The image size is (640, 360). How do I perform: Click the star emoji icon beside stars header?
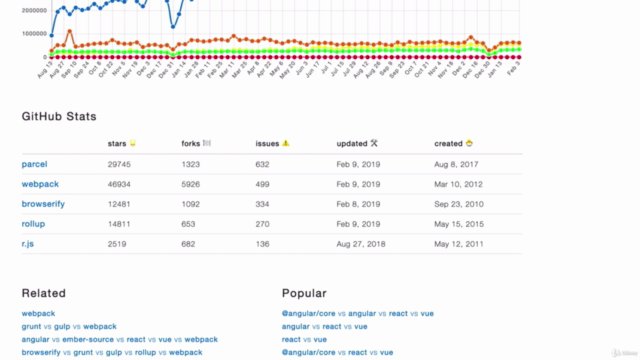pos(133,143)
